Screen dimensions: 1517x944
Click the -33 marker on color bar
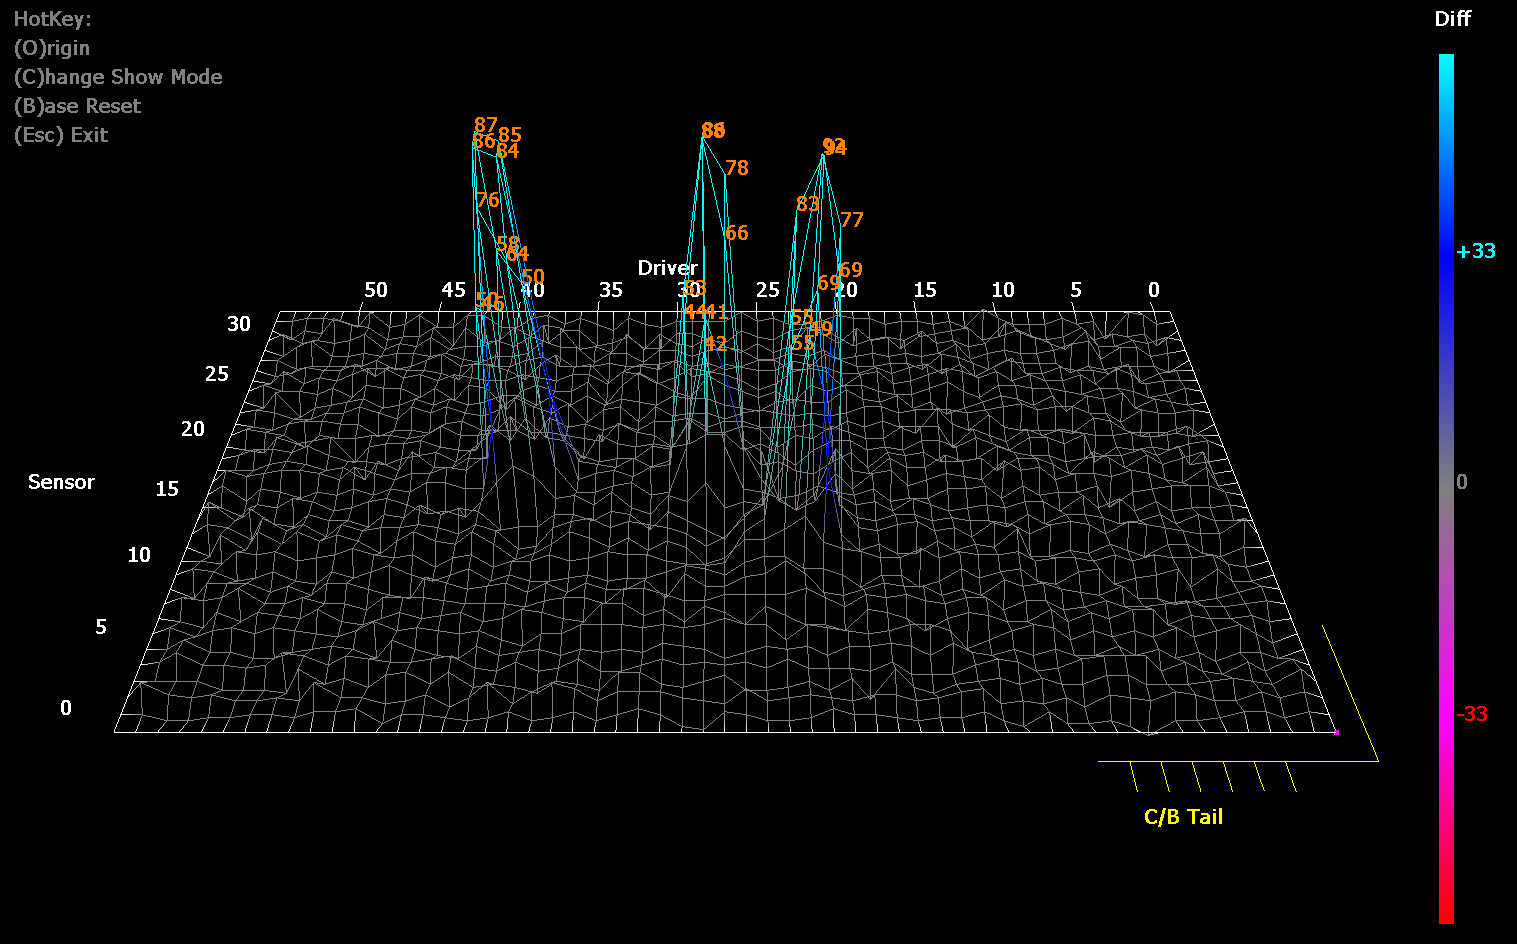1471,713
